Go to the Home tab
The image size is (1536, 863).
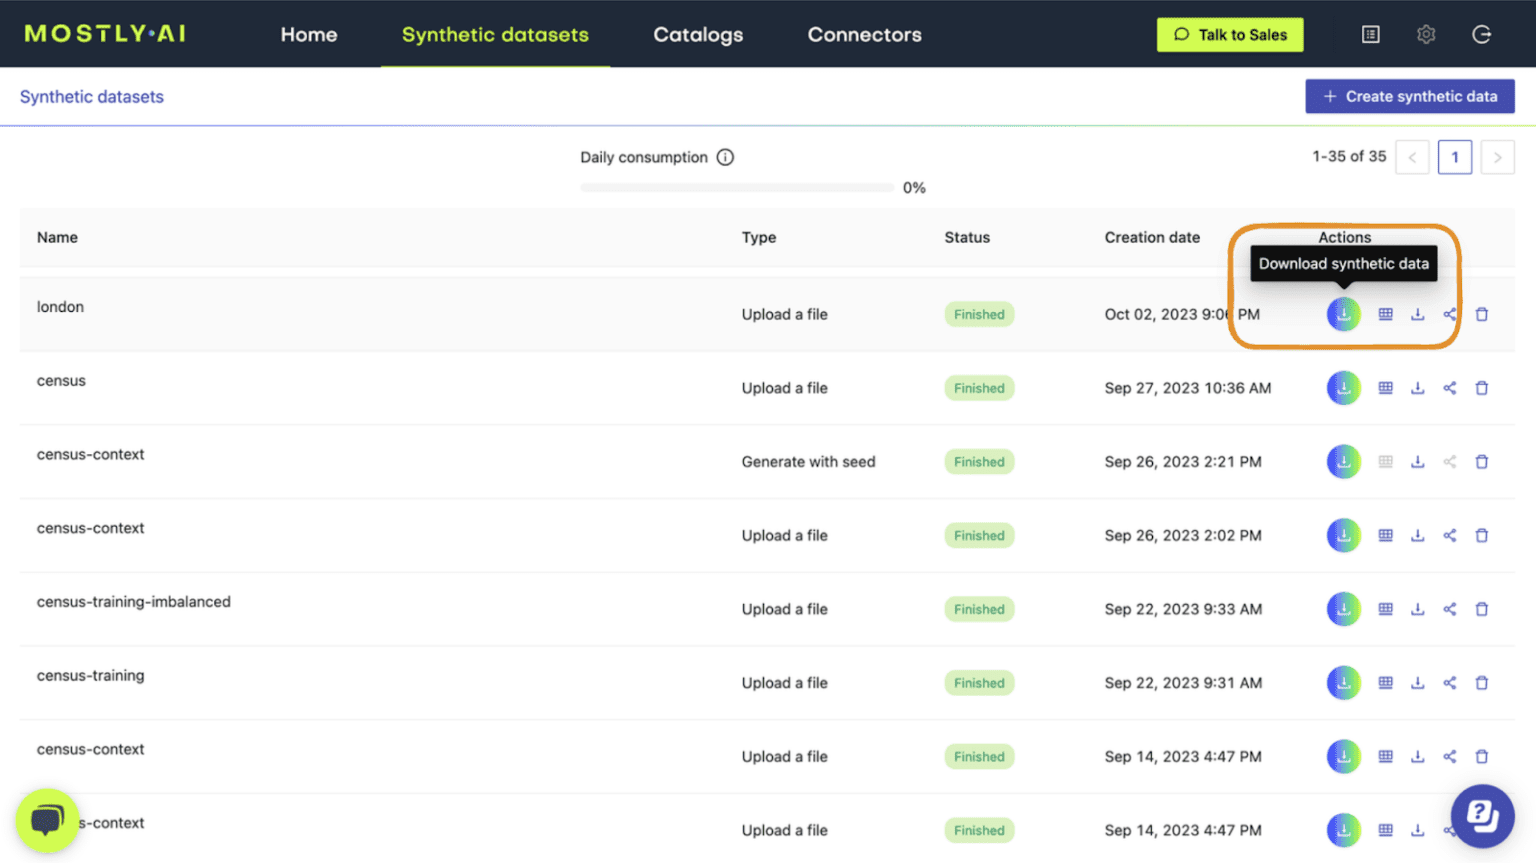click(x=309, y=34)
